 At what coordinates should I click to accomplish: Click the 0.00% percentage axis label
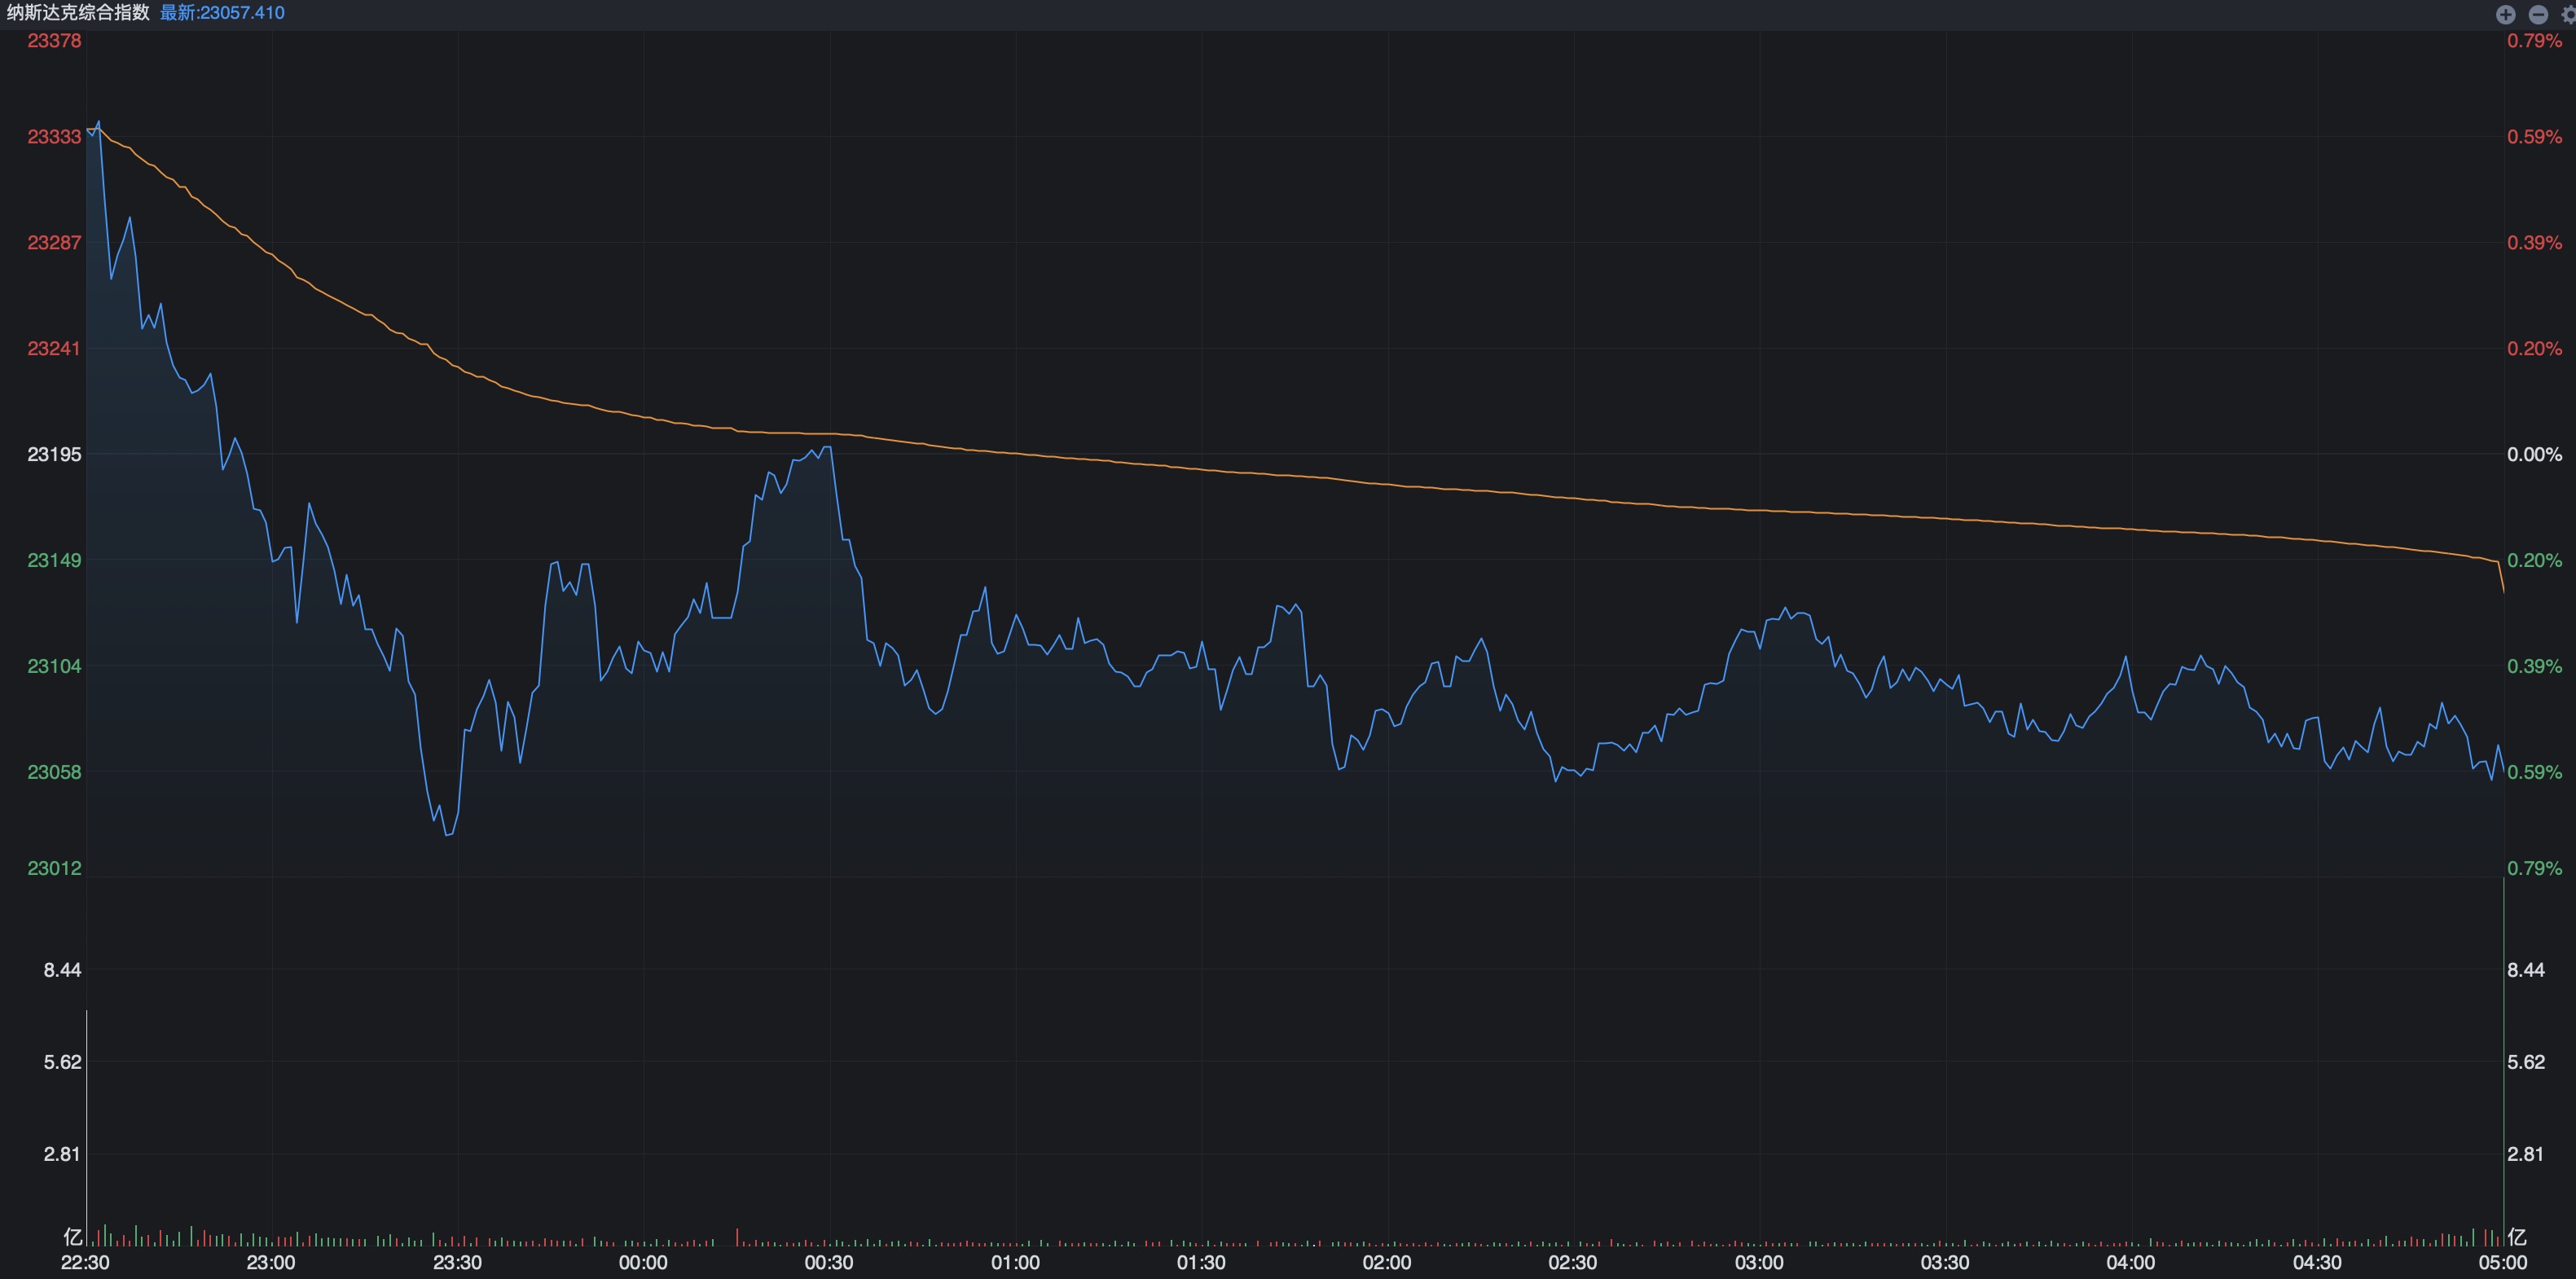[2534, 454]
